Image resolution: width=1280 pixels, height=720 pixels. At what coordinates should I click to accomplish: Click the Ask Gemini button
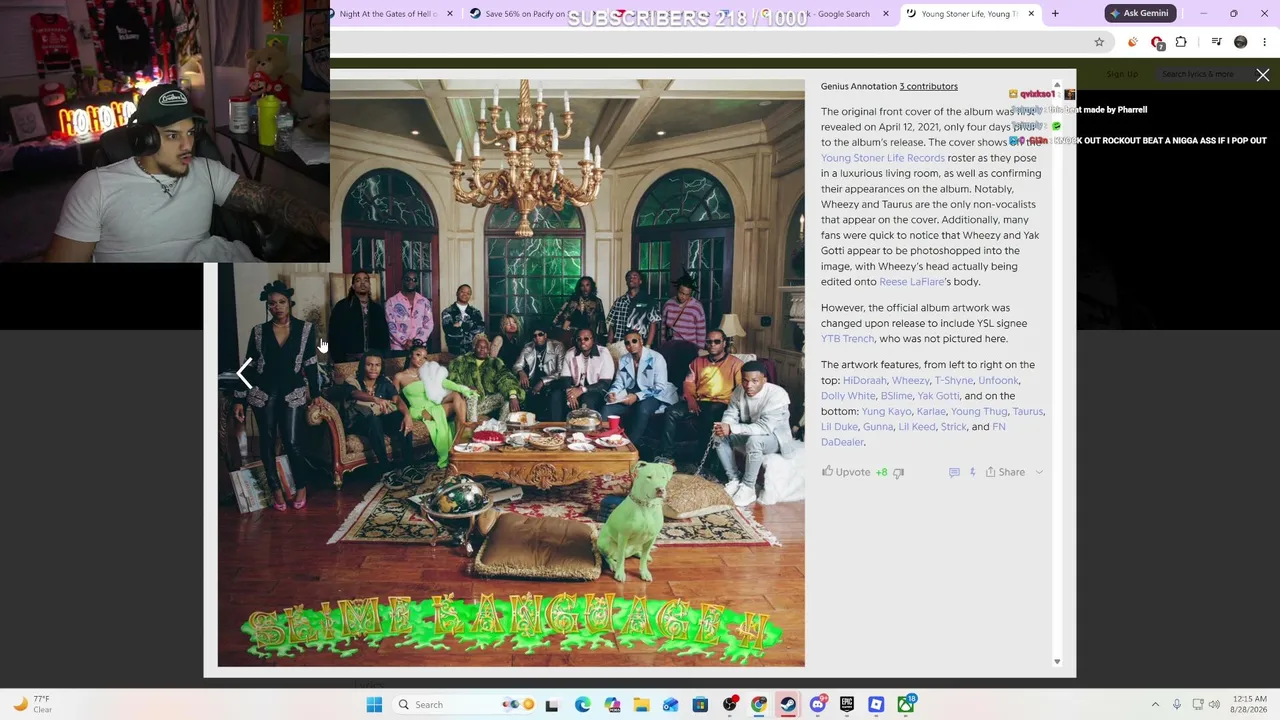coord(1140,14)
